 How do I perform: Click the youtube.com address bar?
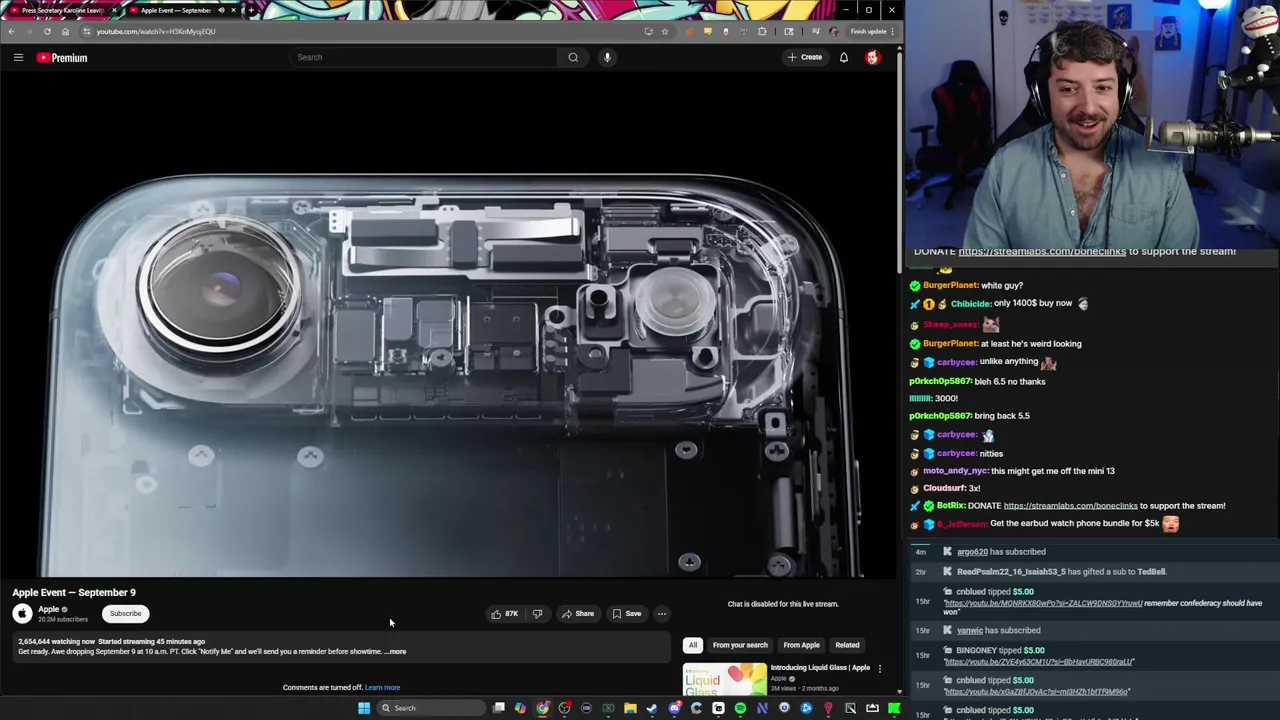pos(360,31)
